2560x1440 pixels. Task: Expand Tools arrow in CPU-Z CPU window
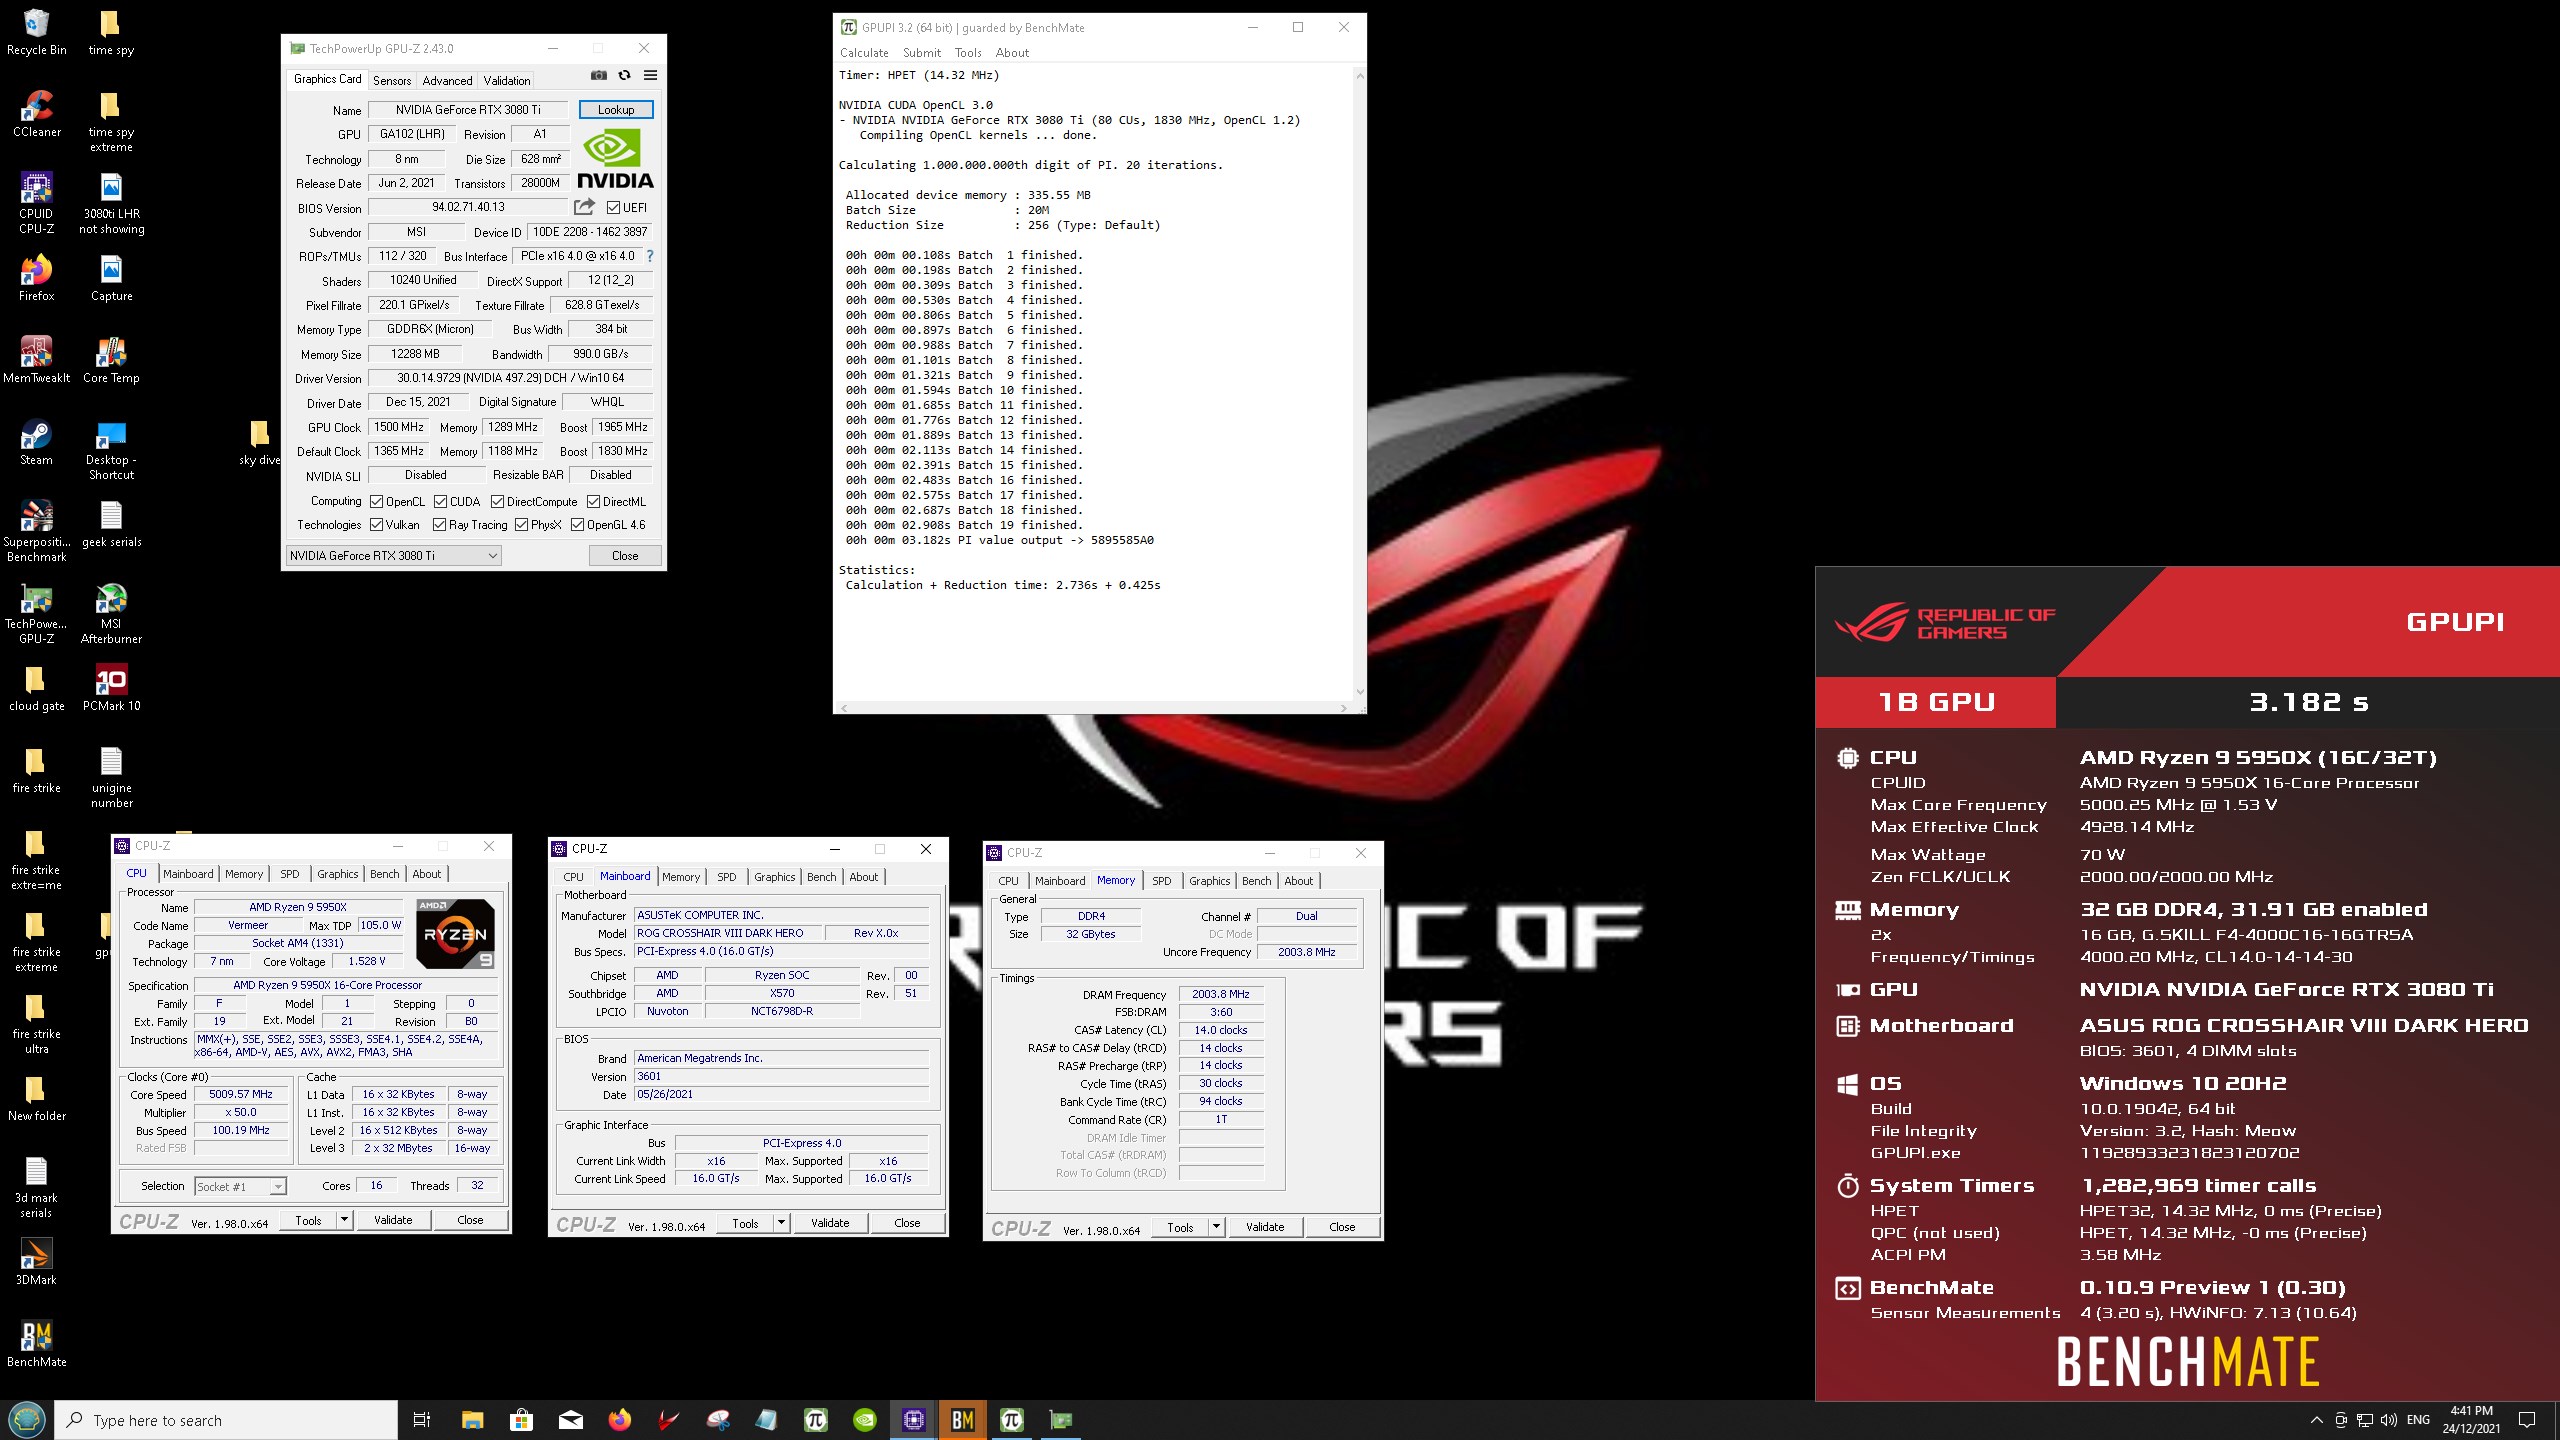point(345,1220)
